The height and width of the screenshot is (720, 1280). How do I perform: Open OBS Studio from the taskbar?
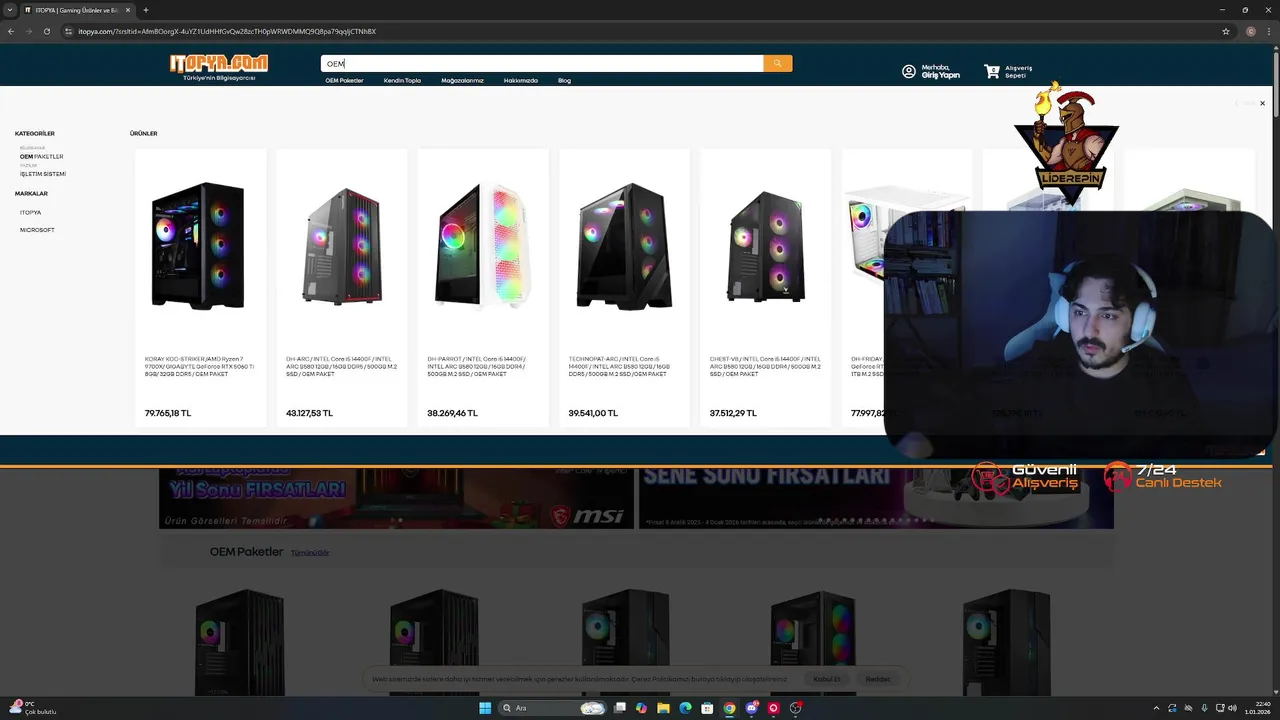(796, 708)
